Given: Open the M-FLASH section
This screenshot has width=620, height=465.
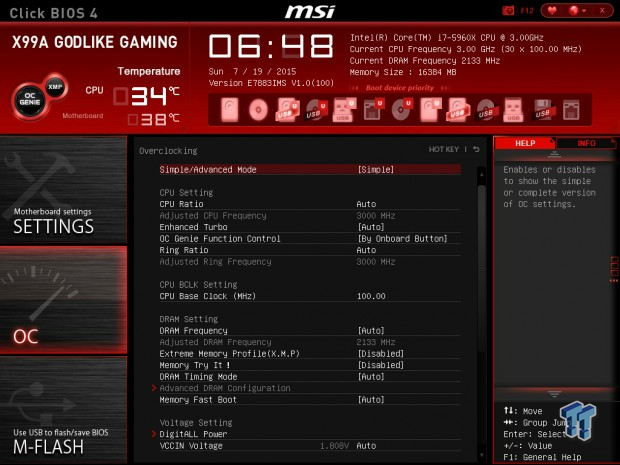Looking at the screenshot, I should click(63, 410).
